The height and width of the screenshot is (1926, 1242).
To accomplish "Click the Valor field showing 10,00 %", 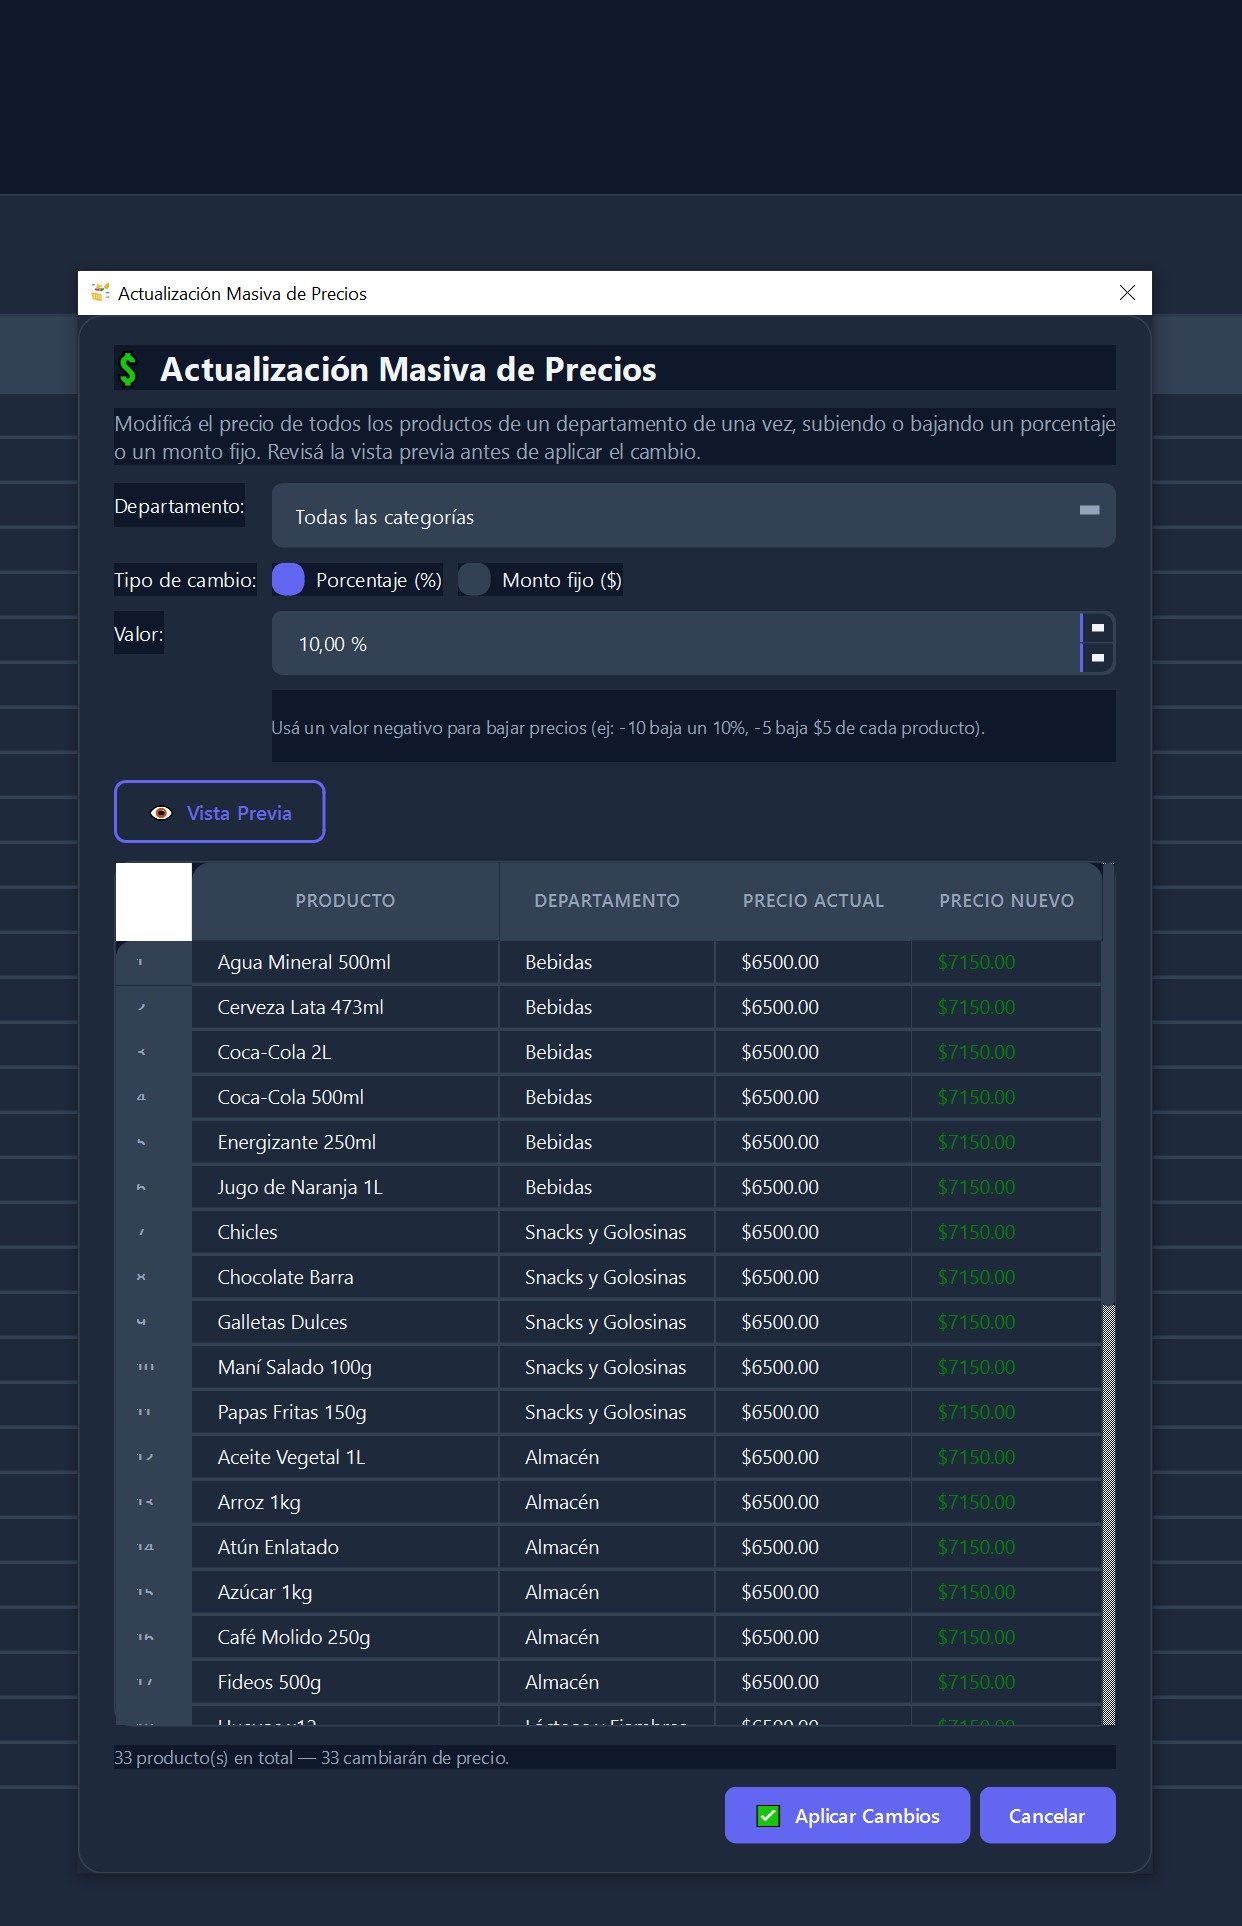I will coord(676,643).
